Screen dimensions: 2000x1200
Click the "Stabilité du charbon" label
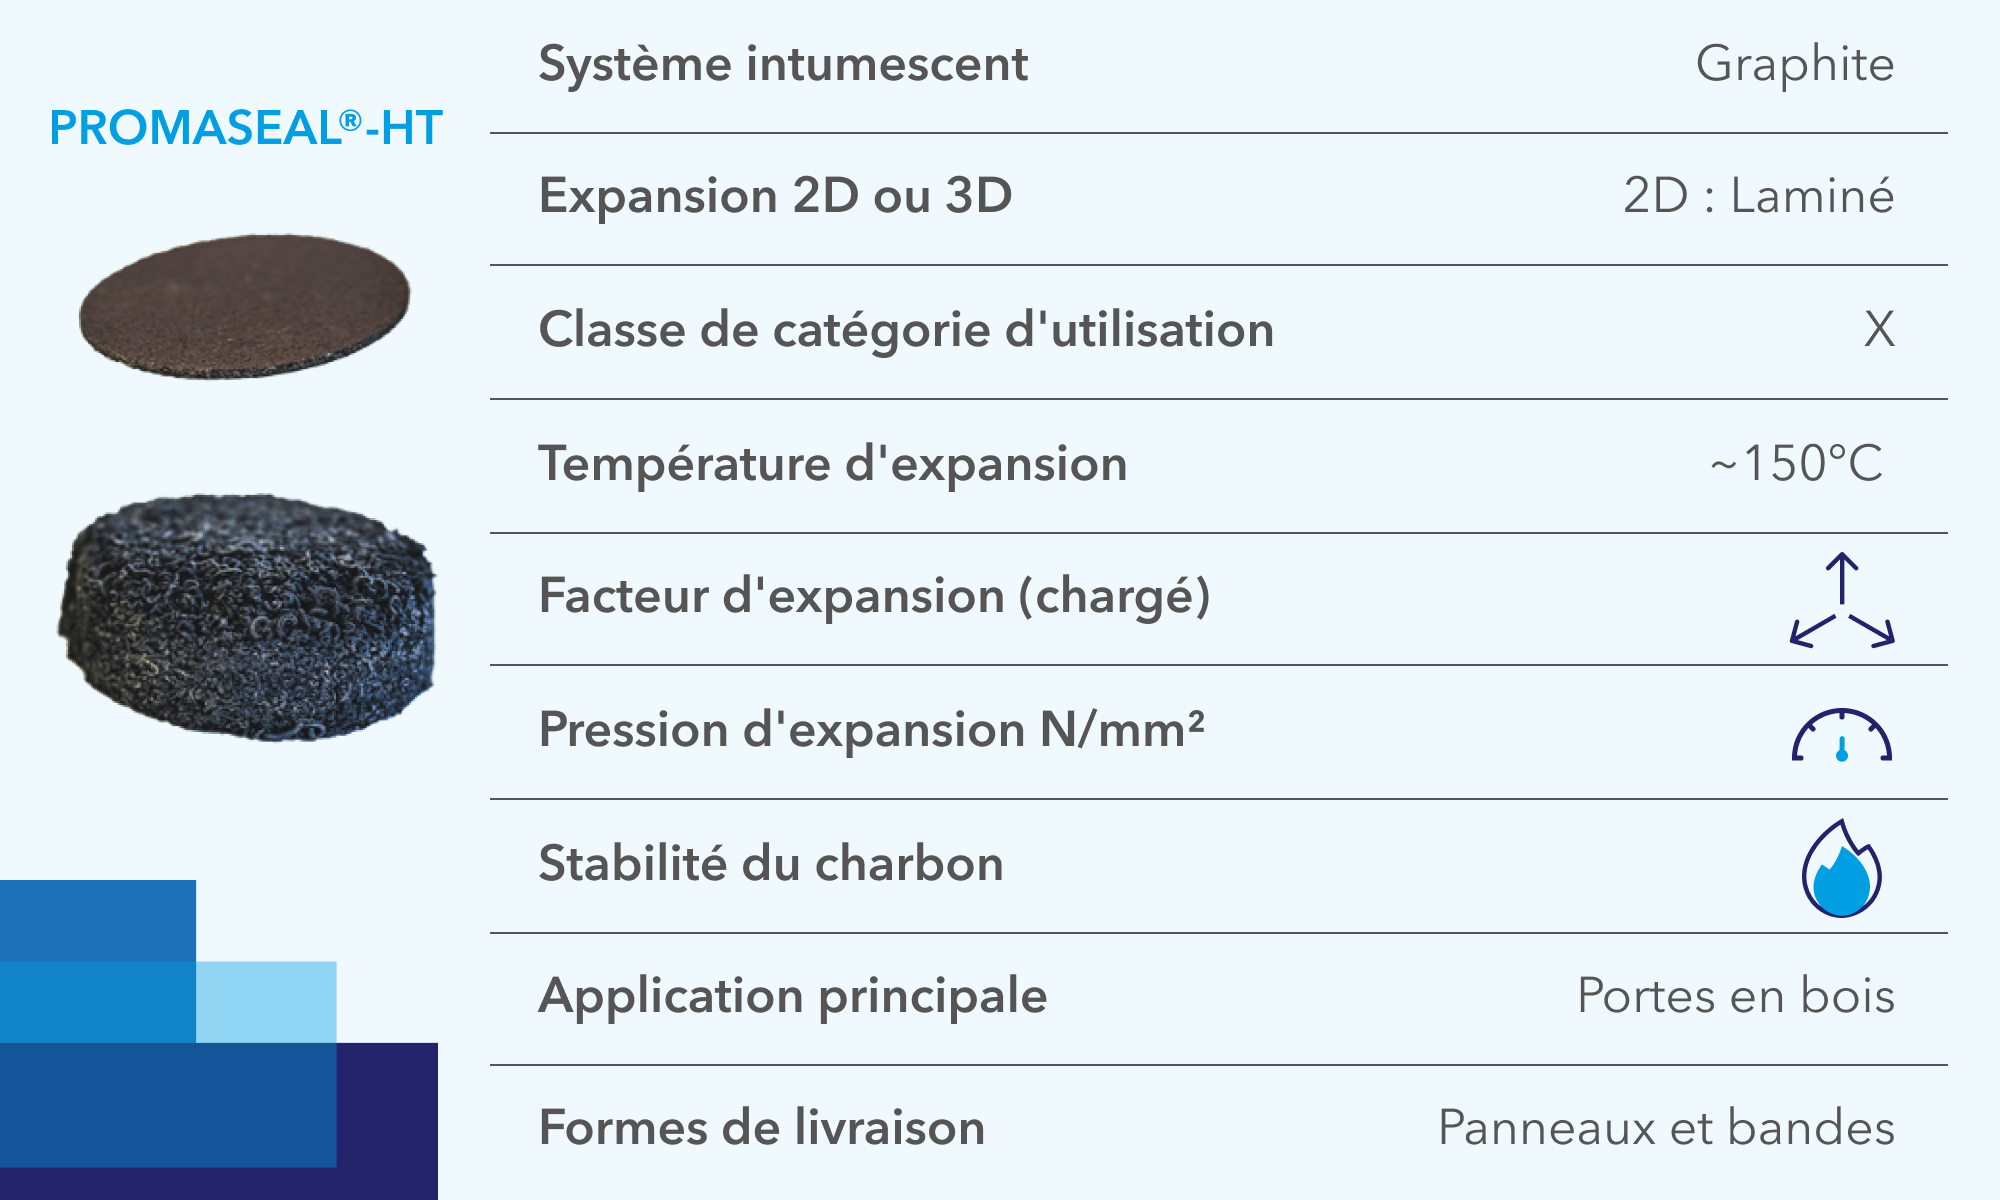(771, 863)
